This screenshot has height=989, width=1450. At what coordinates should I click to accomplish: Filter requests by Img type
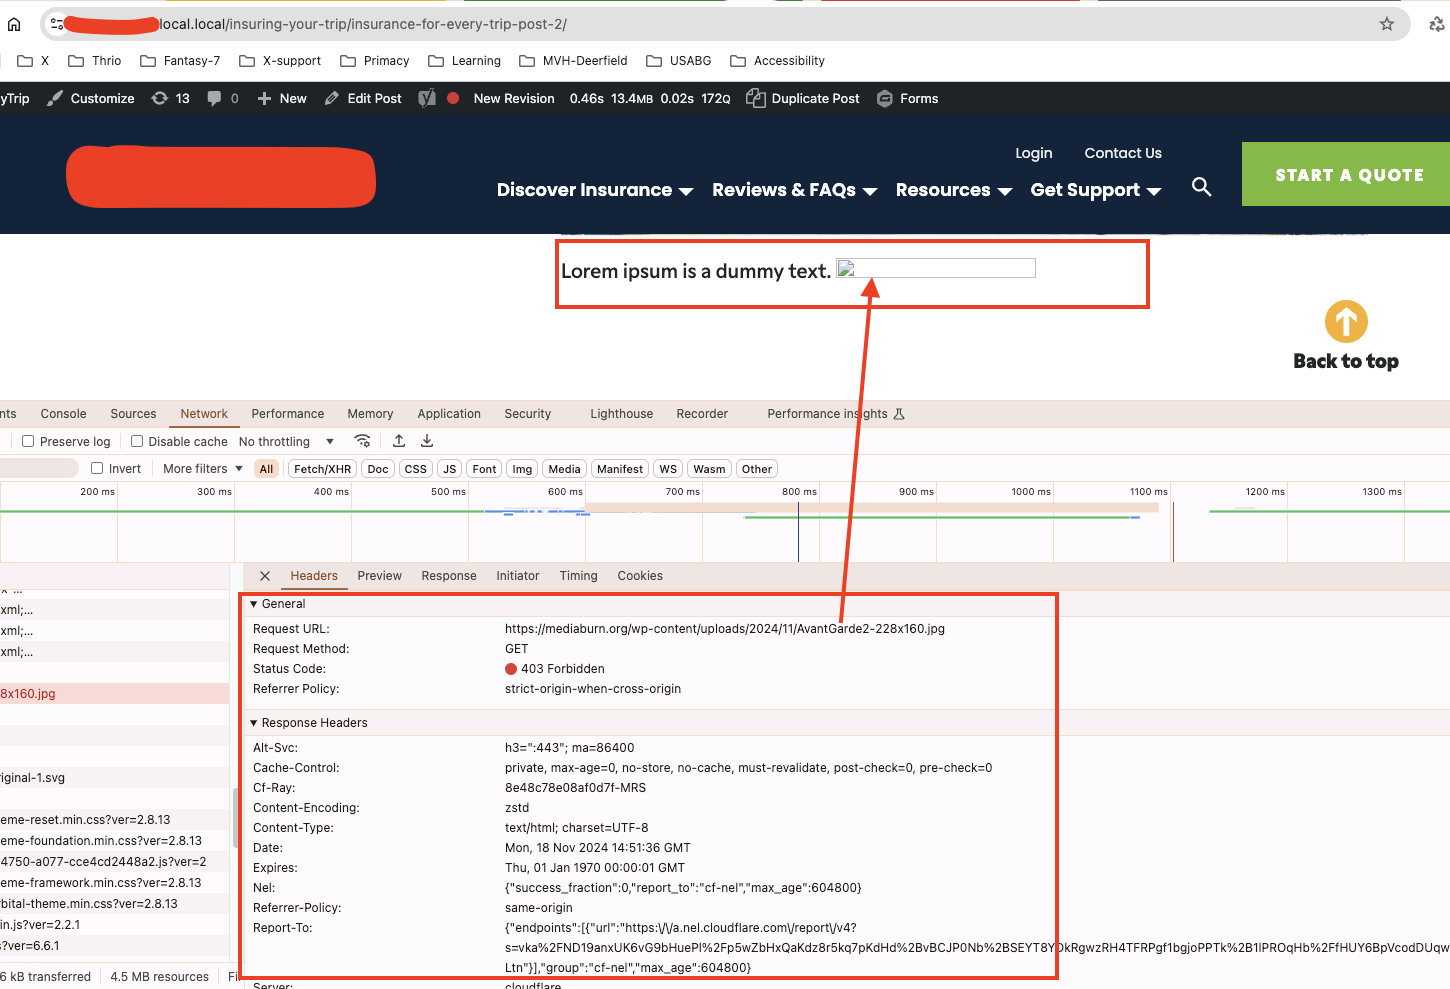coord(522,469)
